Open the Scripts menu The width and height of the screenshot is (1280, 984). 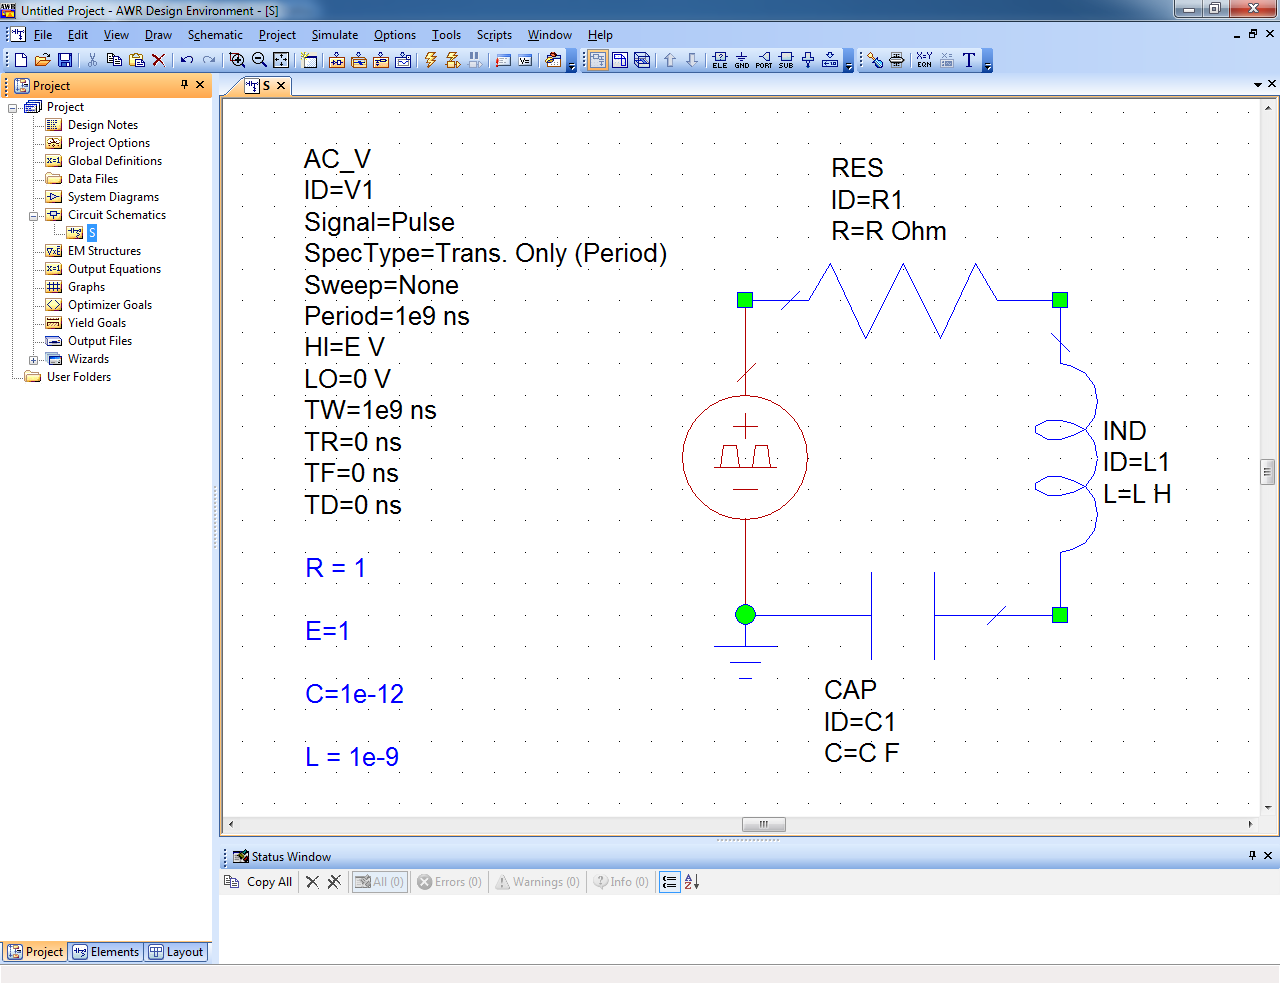coord(494,35)
